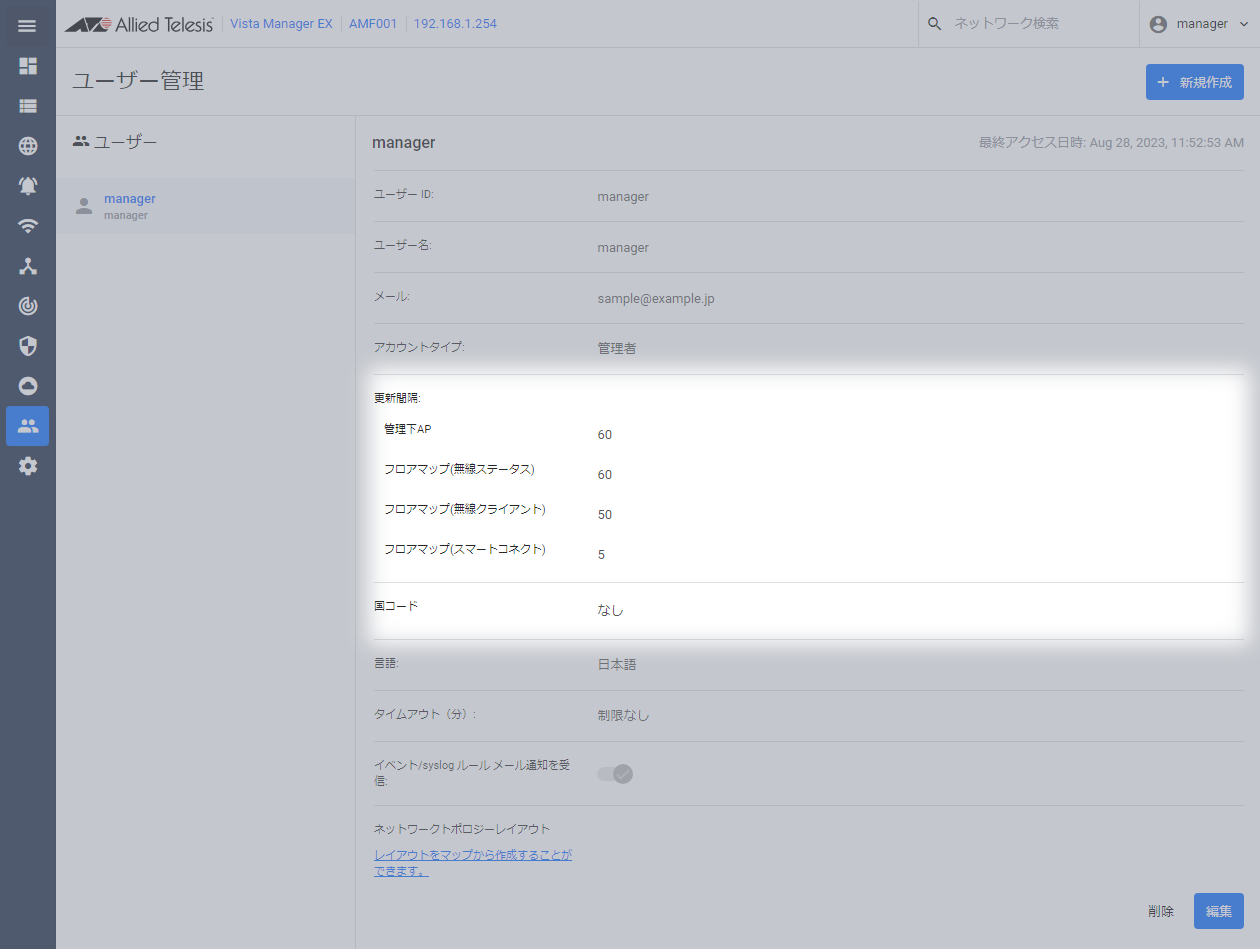Open the security shield icon

coord(28,346)
